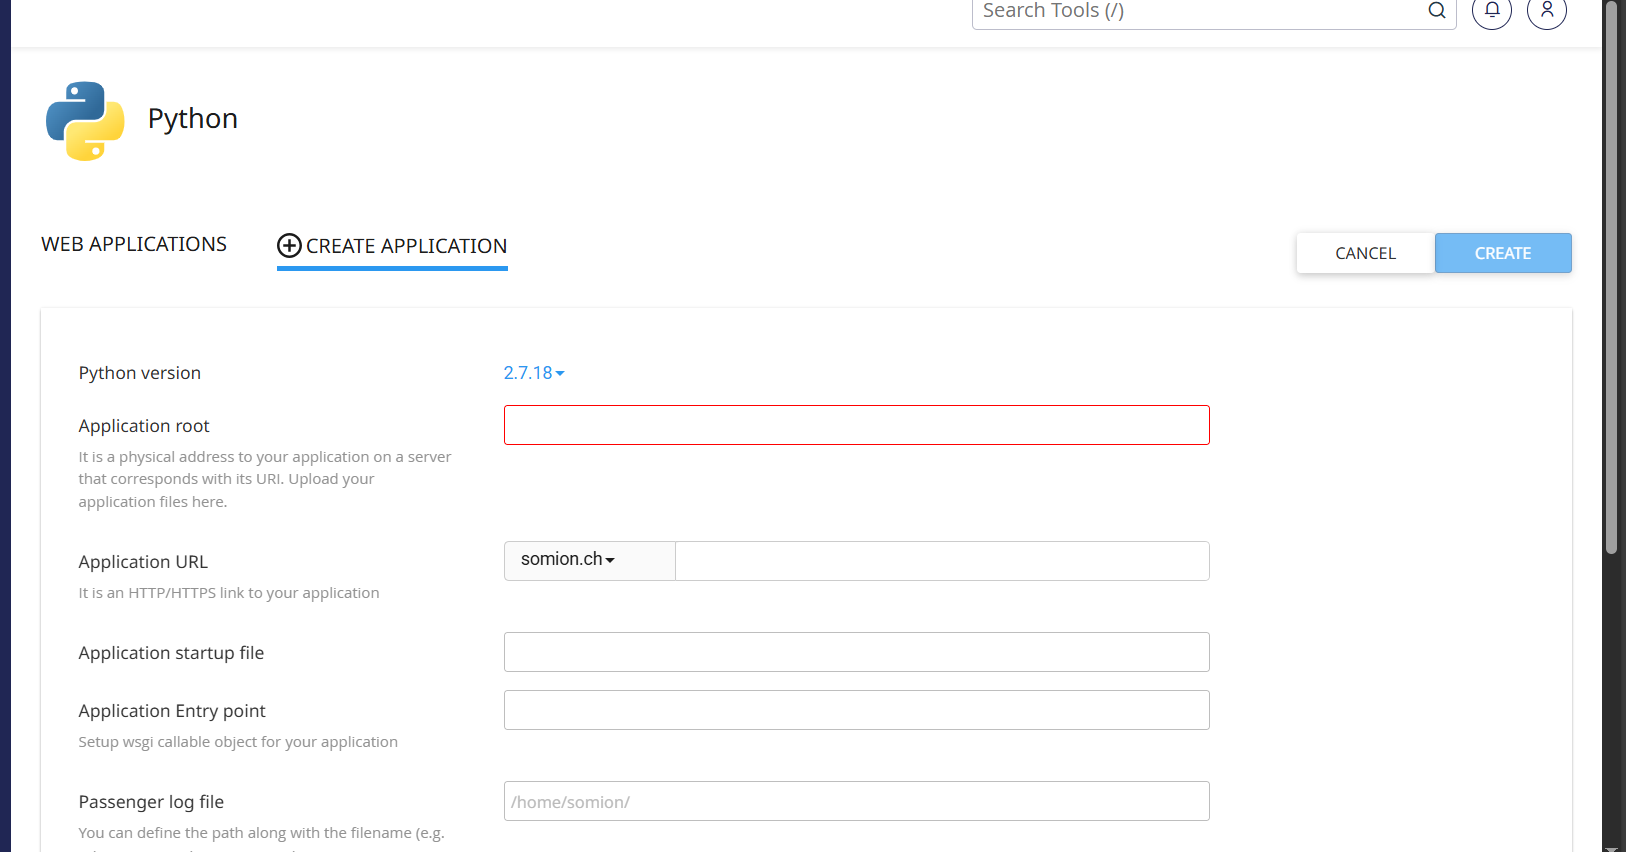This screenshot has width=1626, height=852.
Task: Click the plus circle icon beside Create Application
Action: (289, 246)
